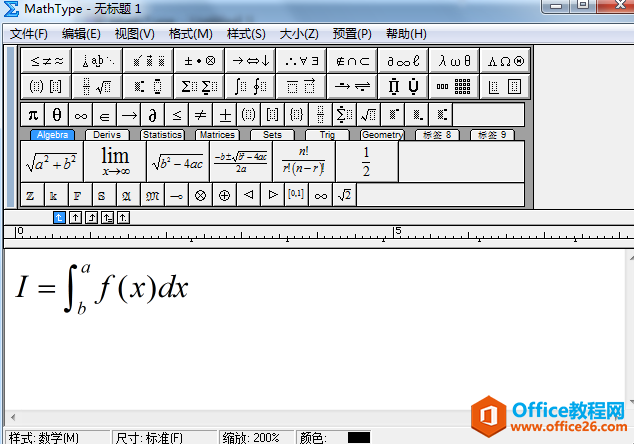Click the 样式: 数学(M) status bar field
This screenshot has height=444, width=634.
57,438
